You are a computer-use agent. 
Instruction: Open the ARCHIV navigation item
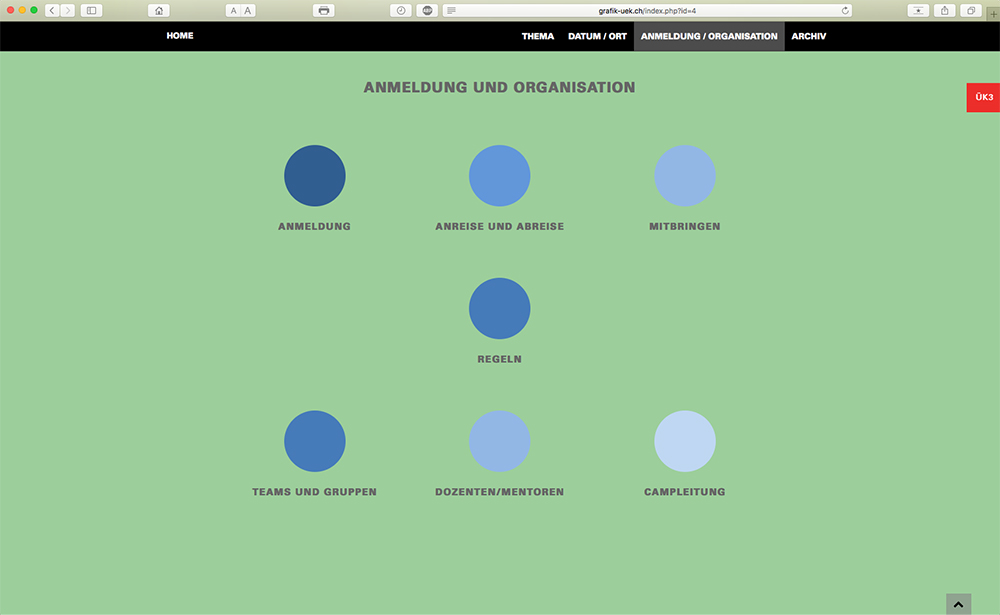(x=808, y=36)
